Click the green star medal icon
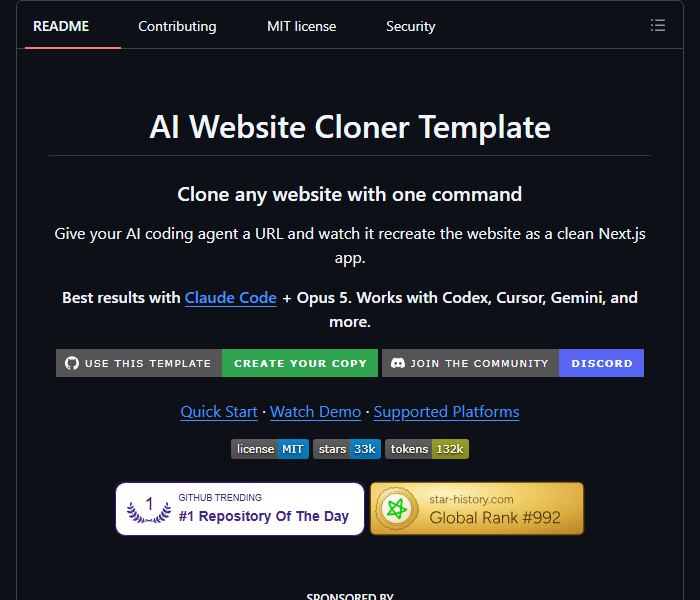 tap(396, 508)
